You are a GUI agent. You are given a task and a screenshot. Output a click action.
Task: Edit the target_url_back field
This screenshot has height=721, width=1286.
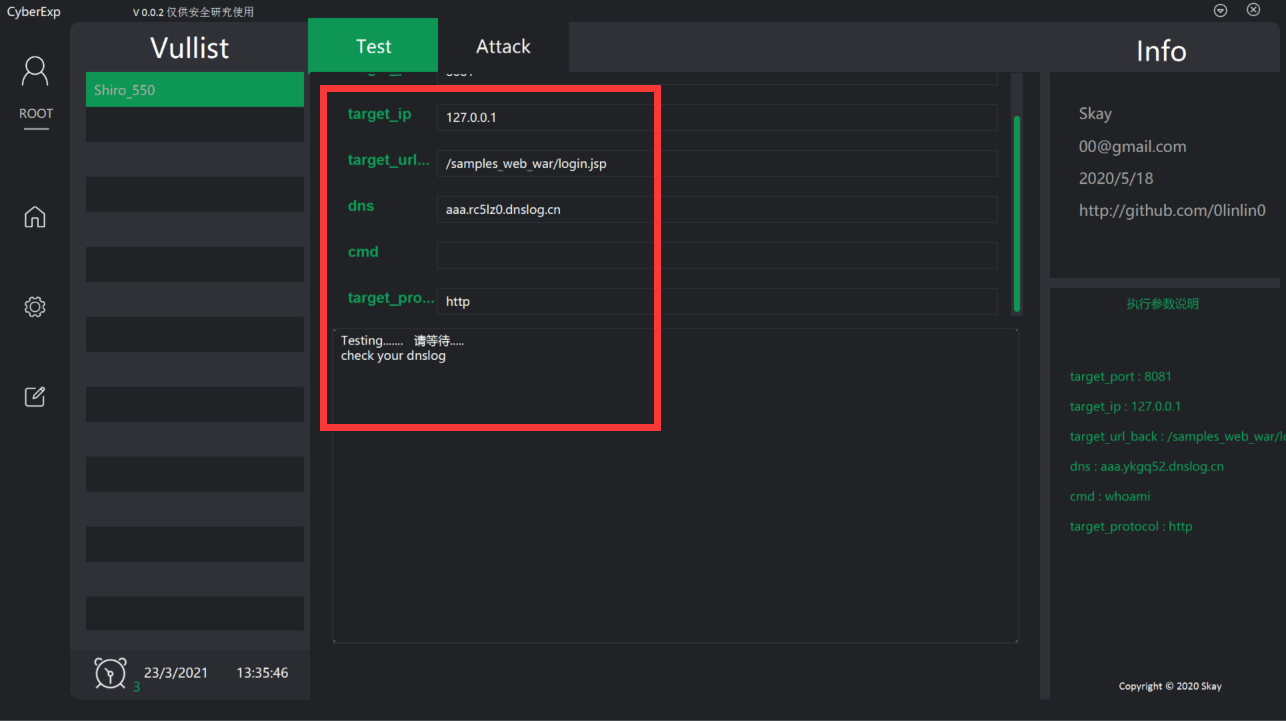click(x=717, y=163)
